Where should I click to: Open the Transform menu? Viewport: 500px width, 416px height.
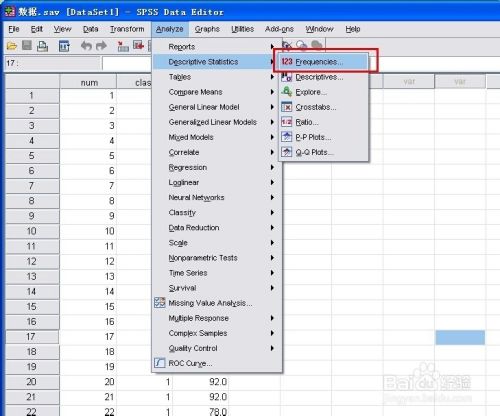[127, 29]
